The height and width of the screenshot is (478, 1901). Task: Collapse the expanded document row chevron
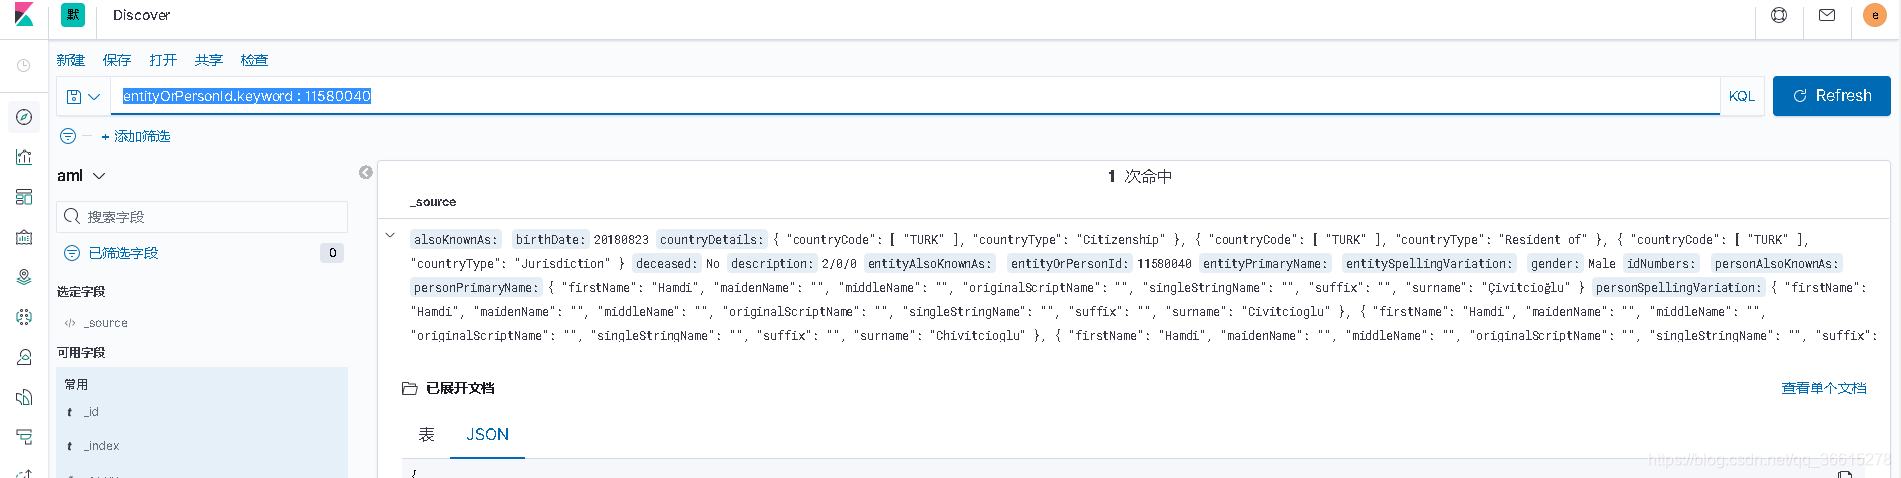pyautogui.click(x=390, y=236)
